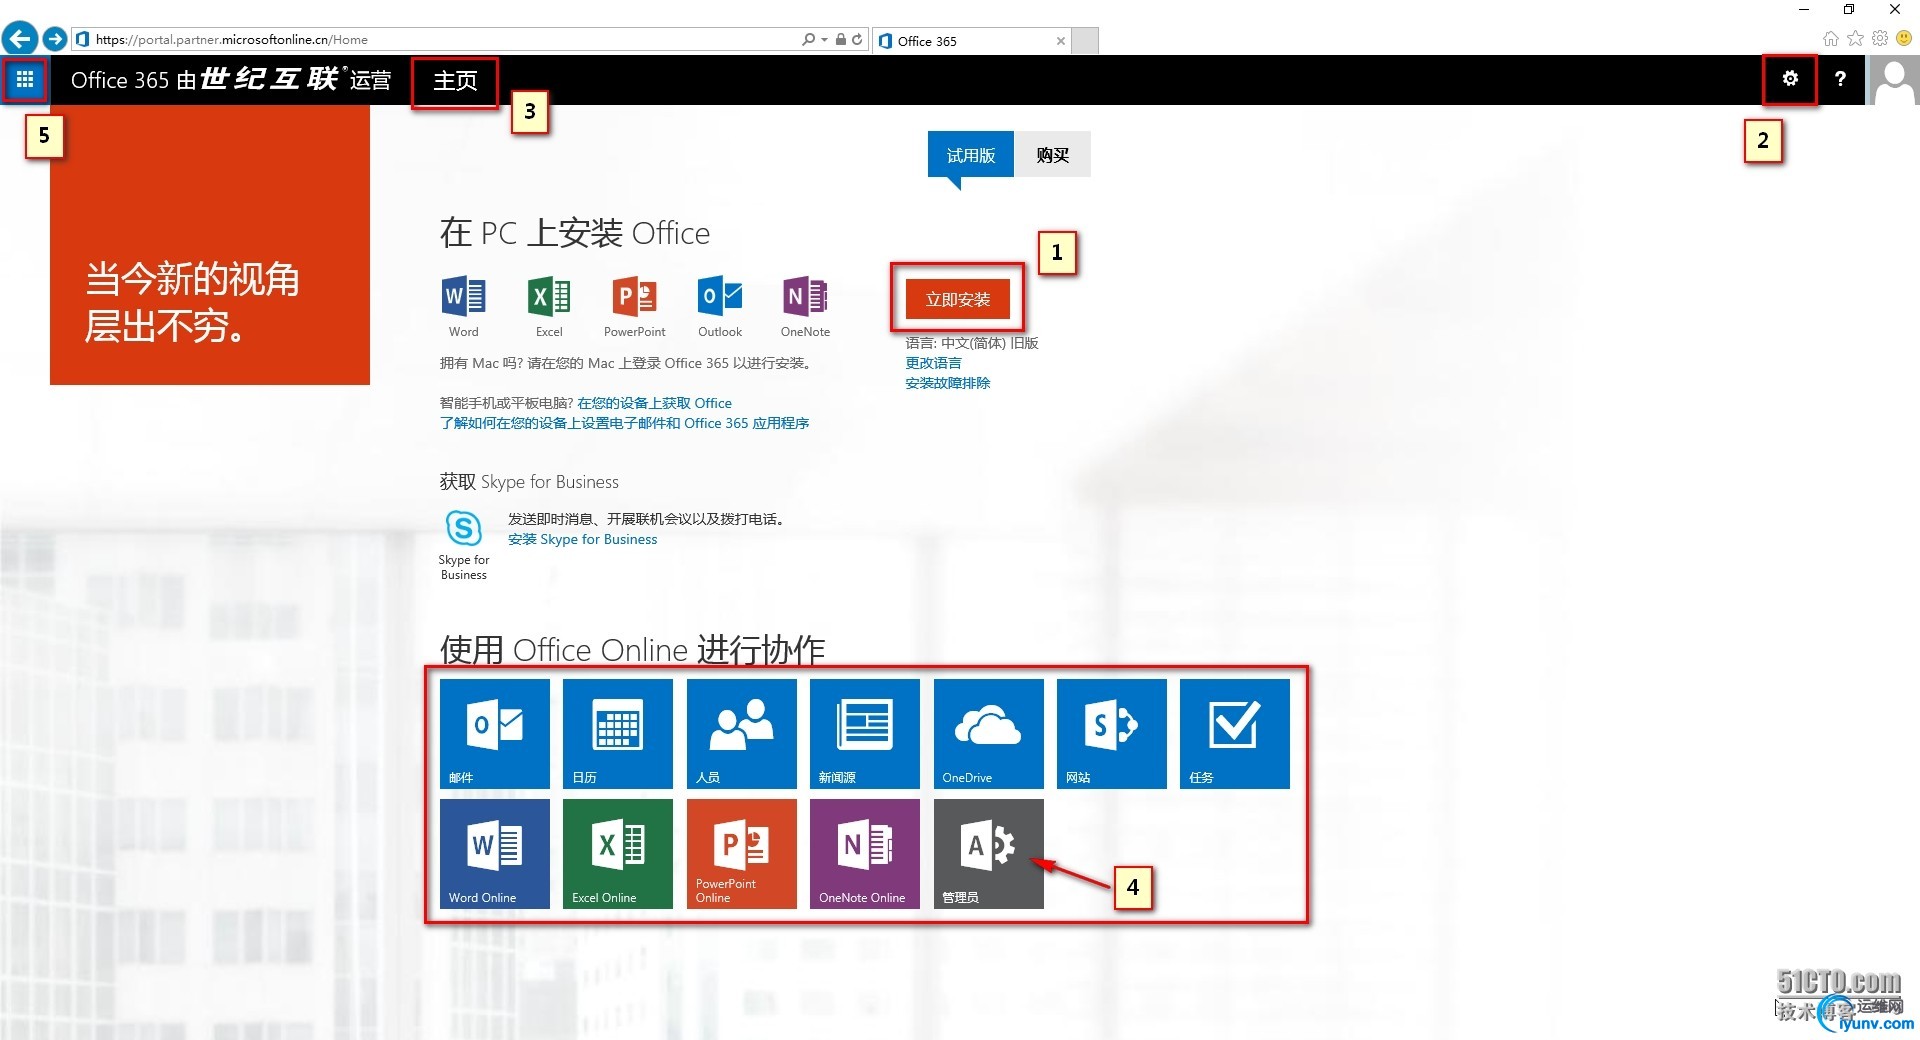Select the 购买 purchase tab

click(1053, 155)
